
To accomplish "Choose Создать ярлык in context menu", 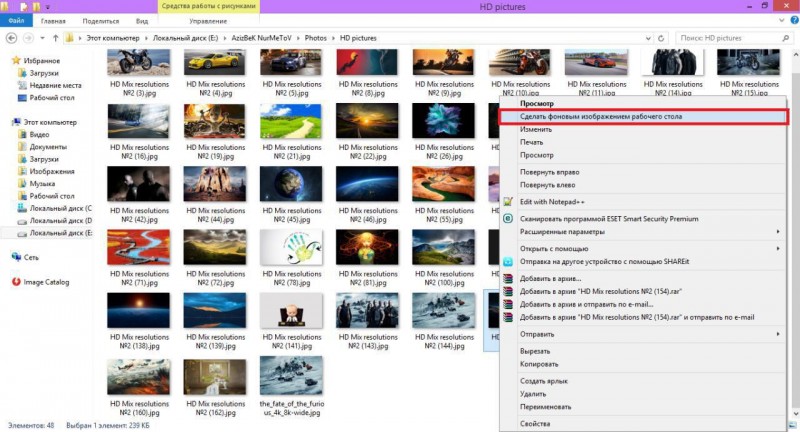I will click(643, 382).
